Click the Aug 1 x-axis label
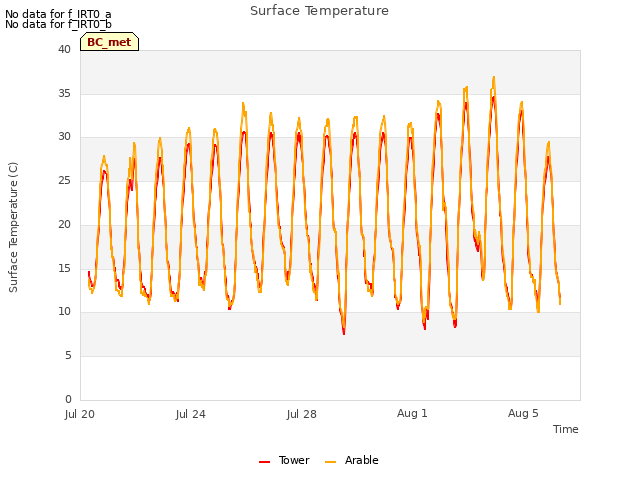 click(x=412, y=413)
